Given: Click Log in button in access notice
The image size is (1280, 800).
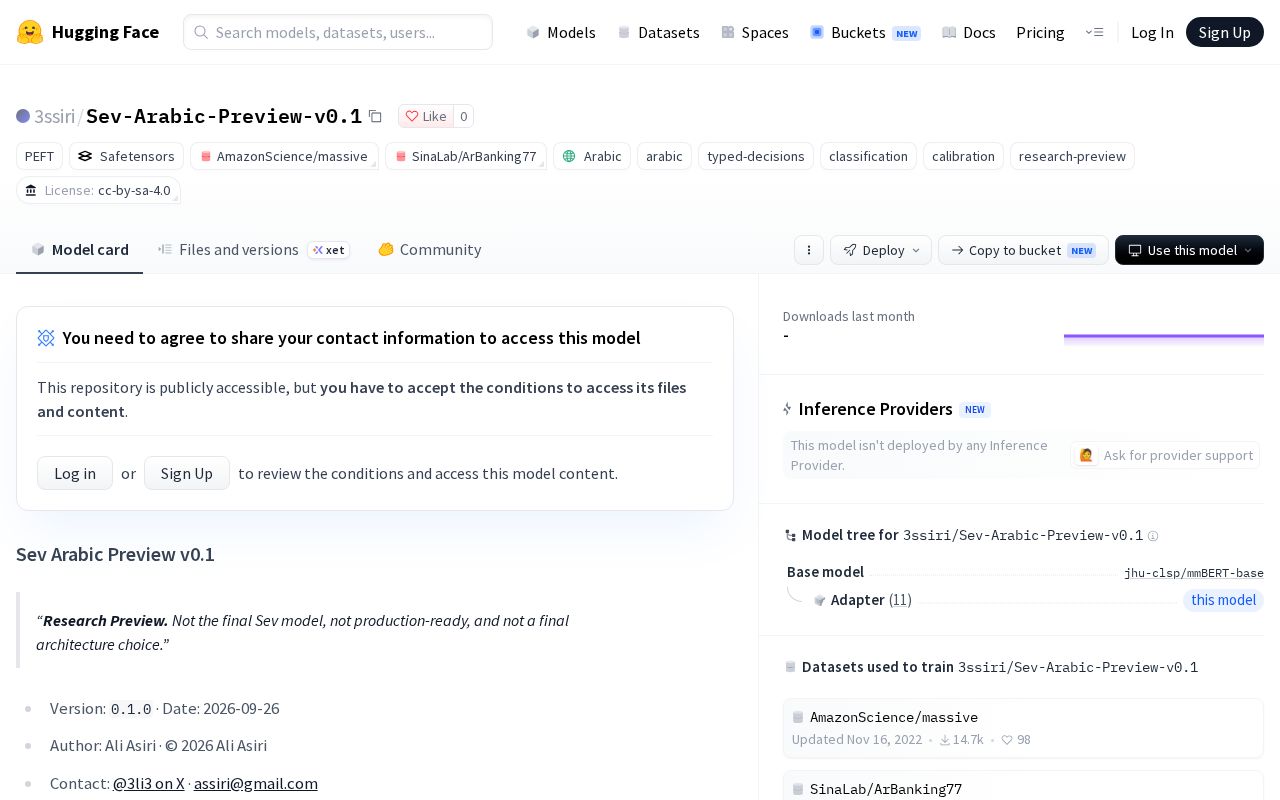Looking at the screenshot, I should [75, 473].
